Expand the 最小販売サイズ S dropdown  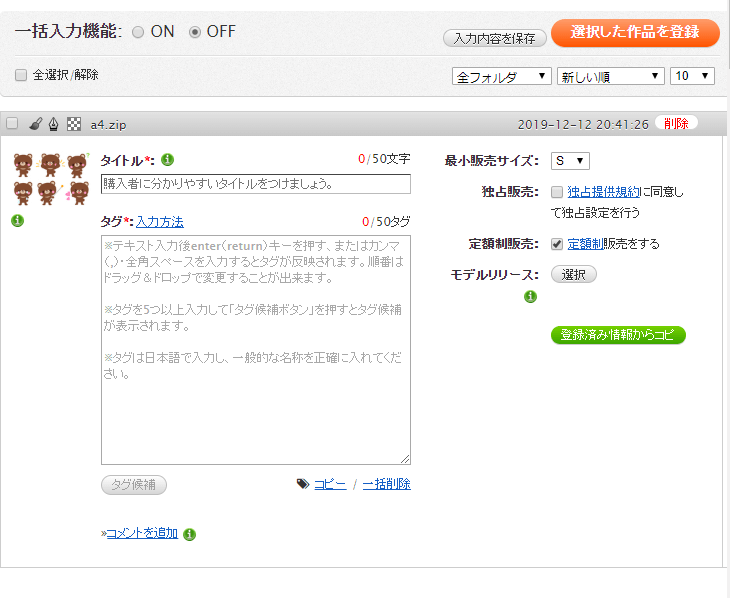(570, 161)
